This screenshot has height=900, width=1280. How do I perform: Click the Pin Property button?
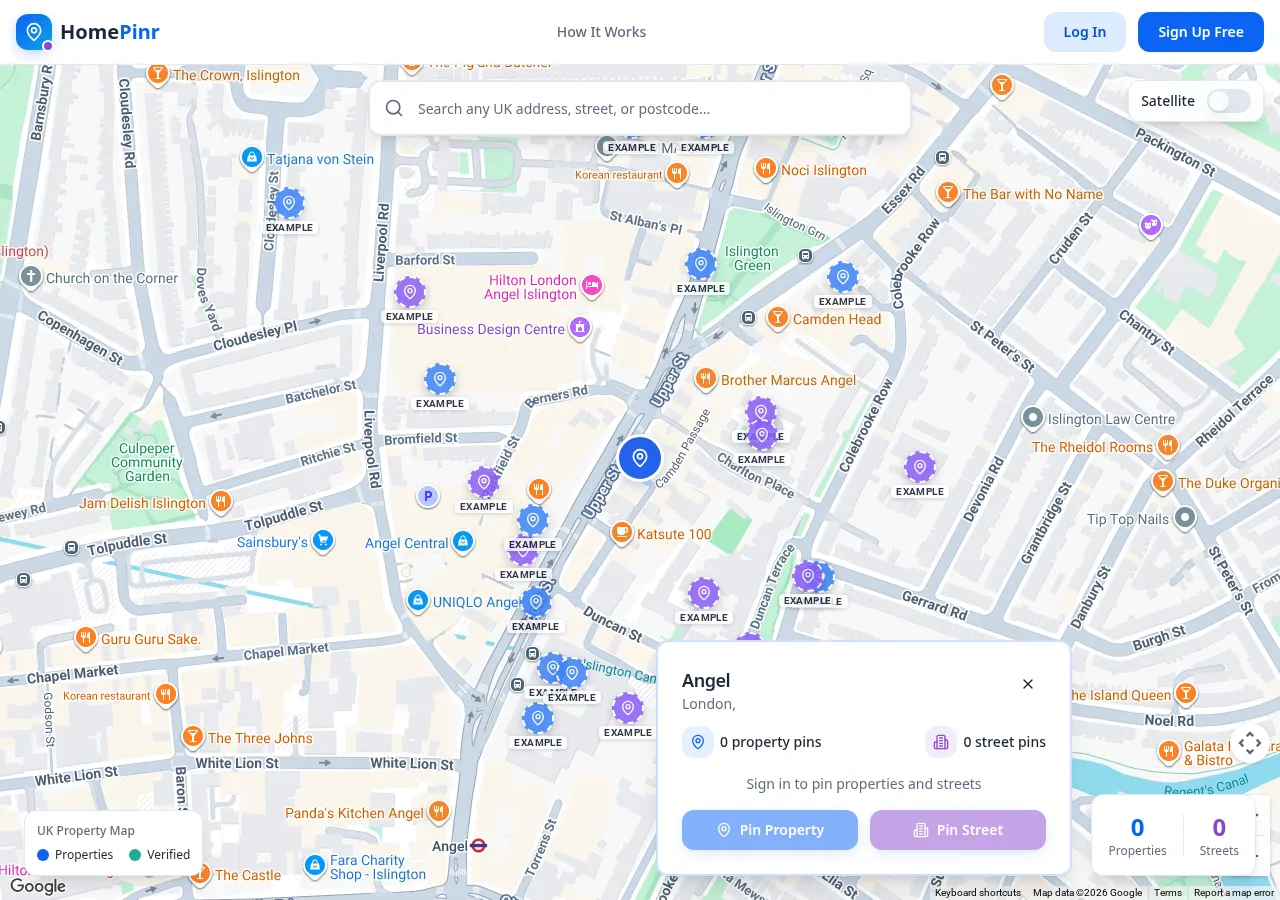770,830
